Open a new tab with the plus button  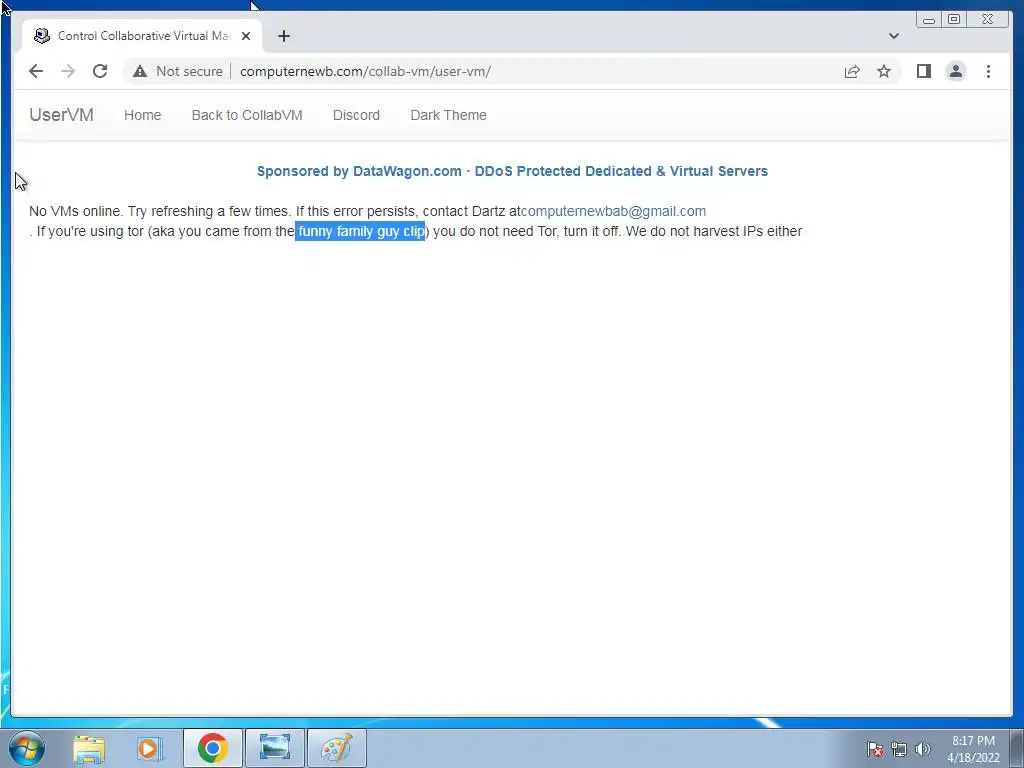283,36
